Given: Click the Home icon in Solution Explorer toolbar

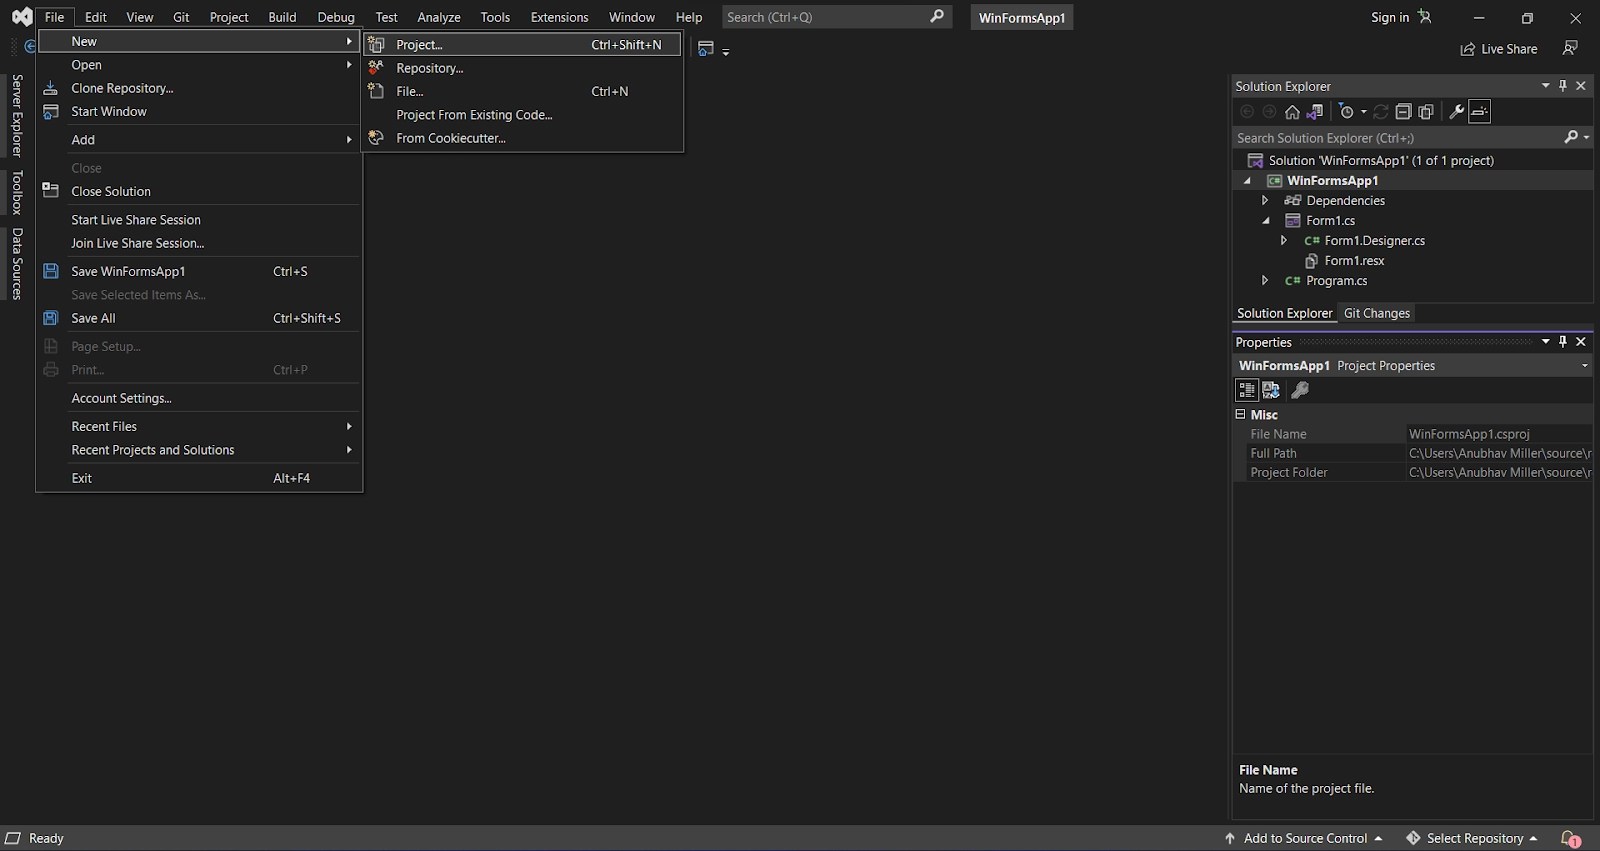Looking at the screenshot, I should [1292, 112].
